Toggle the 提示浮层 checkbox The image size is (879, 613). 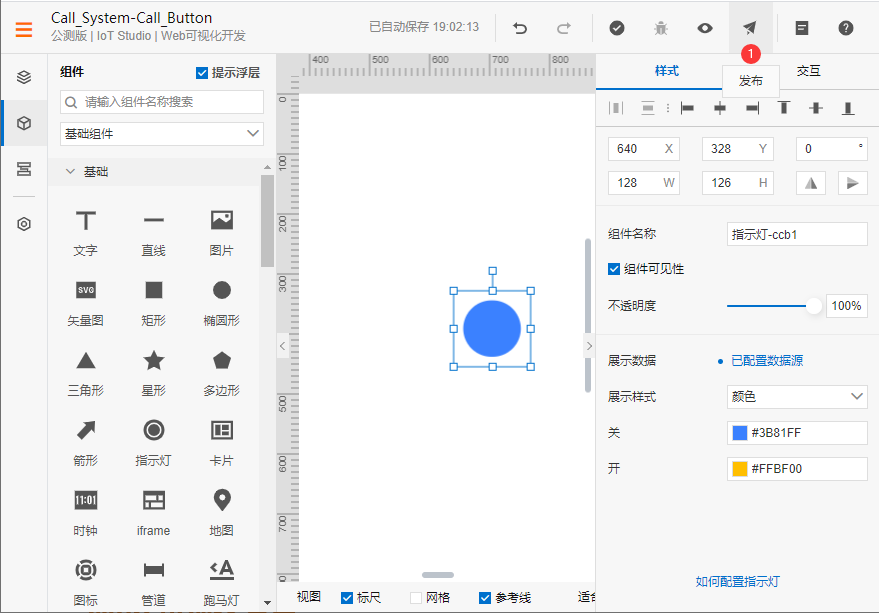tap(202, 73)
